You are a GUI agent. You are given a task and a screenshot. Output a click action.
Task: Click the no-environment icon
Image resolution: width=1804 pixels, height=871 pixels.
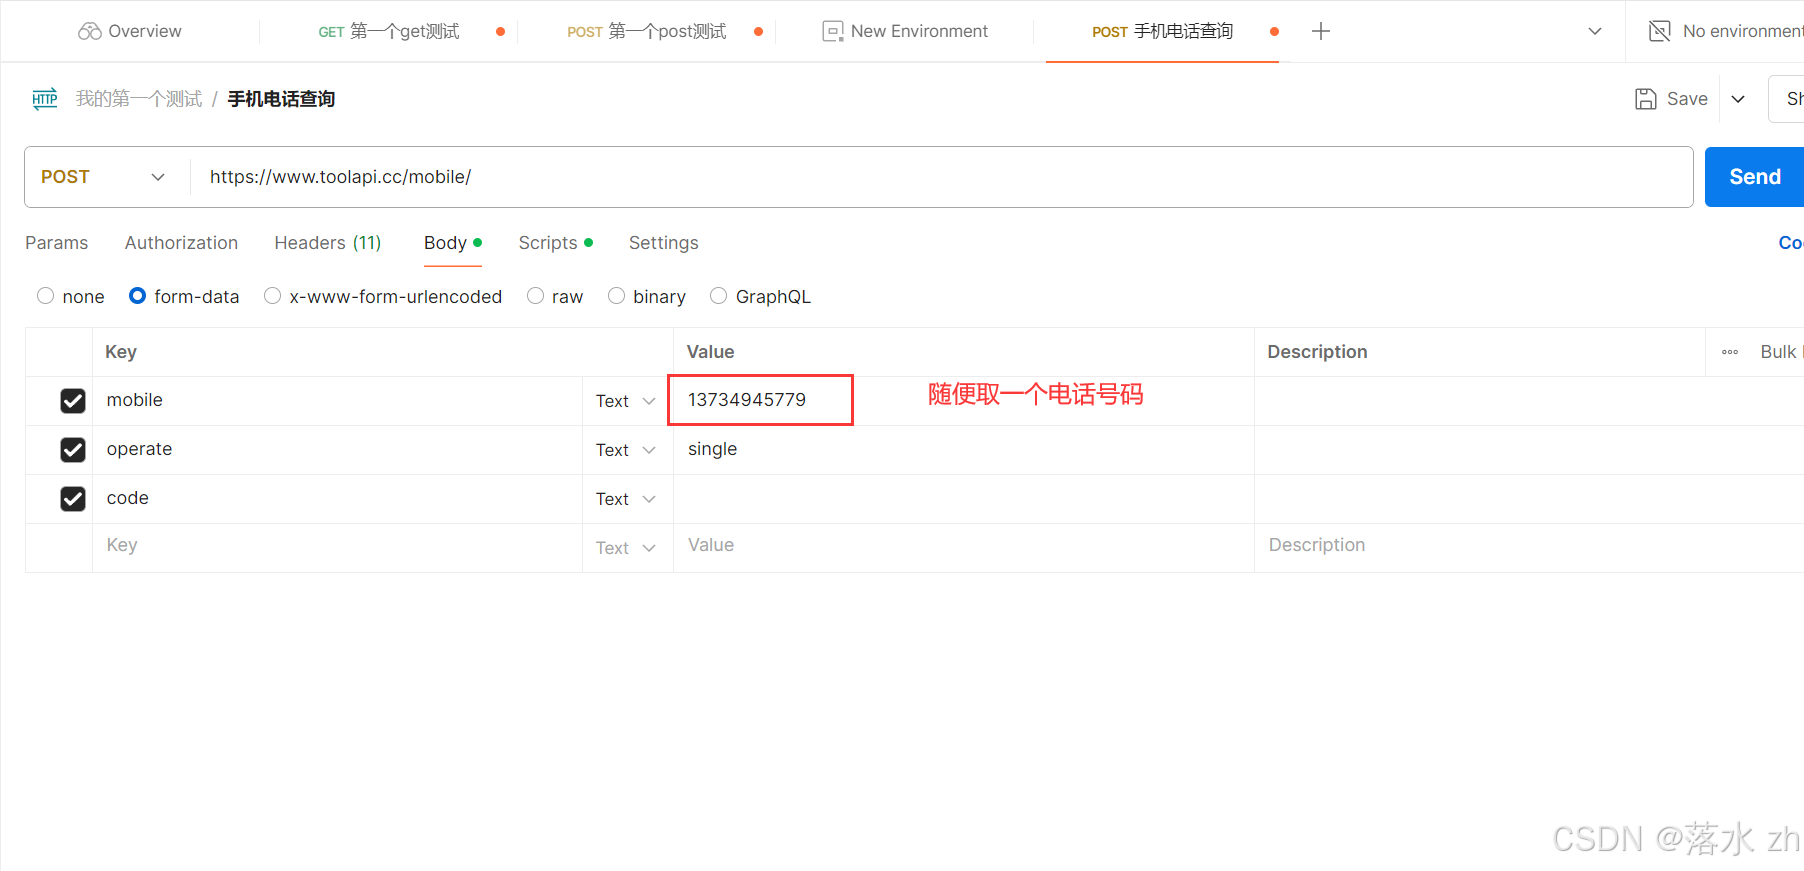(x=1660, y=31)
